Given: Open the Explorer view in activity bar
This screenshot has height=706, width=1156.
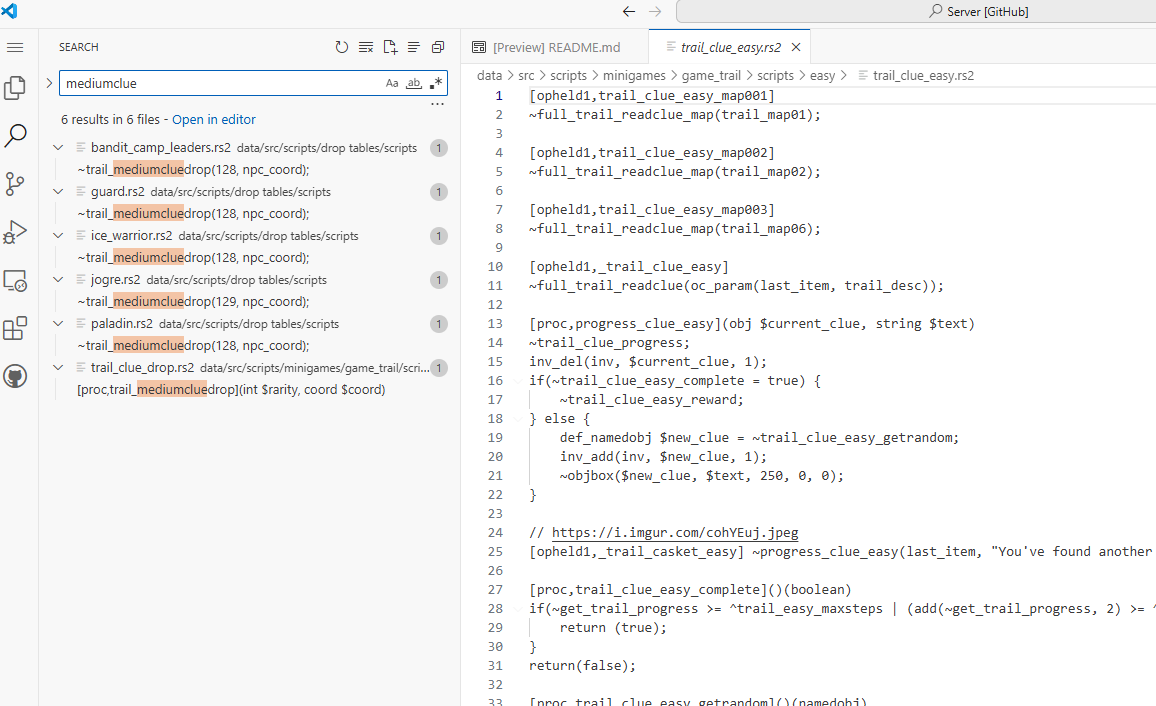Looking at the screenshot, I should 15,88.
